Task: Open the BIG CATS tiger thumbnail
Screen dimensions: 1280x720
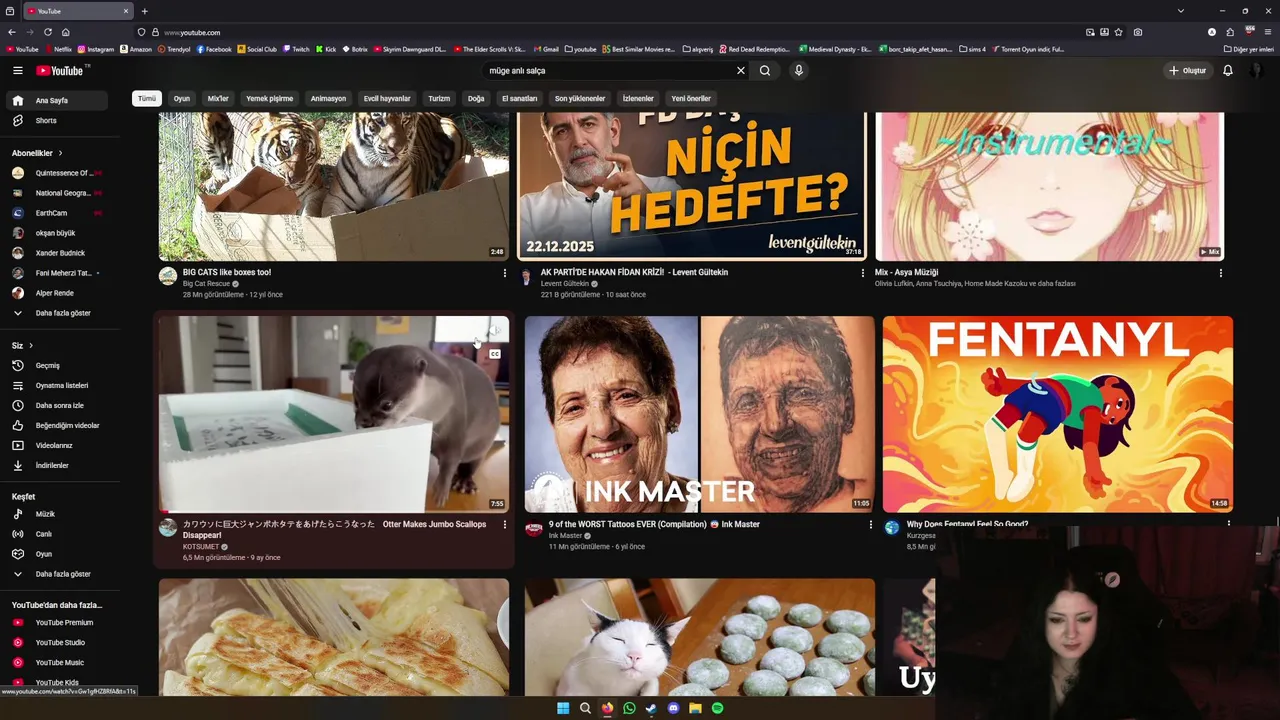Action: pos(334,187)
